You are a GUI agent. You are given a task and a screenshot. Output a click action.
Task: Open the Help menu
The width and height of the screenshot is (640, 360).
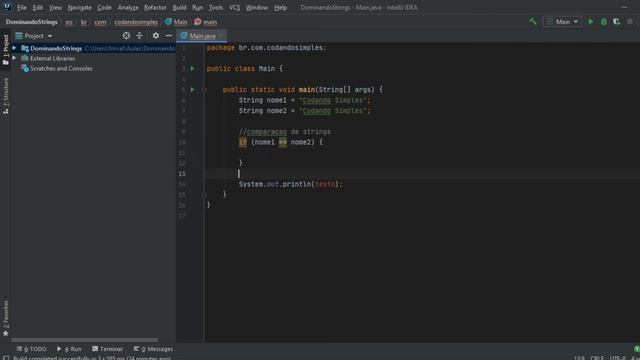tap(280, 7)
